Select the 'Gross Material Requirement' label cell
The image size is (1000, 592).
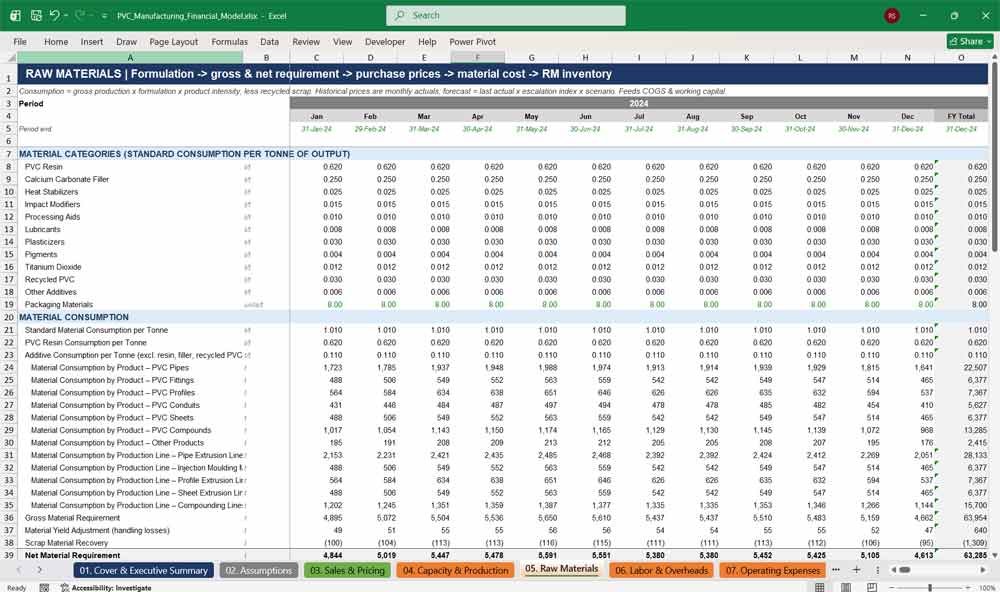[72, 518]
